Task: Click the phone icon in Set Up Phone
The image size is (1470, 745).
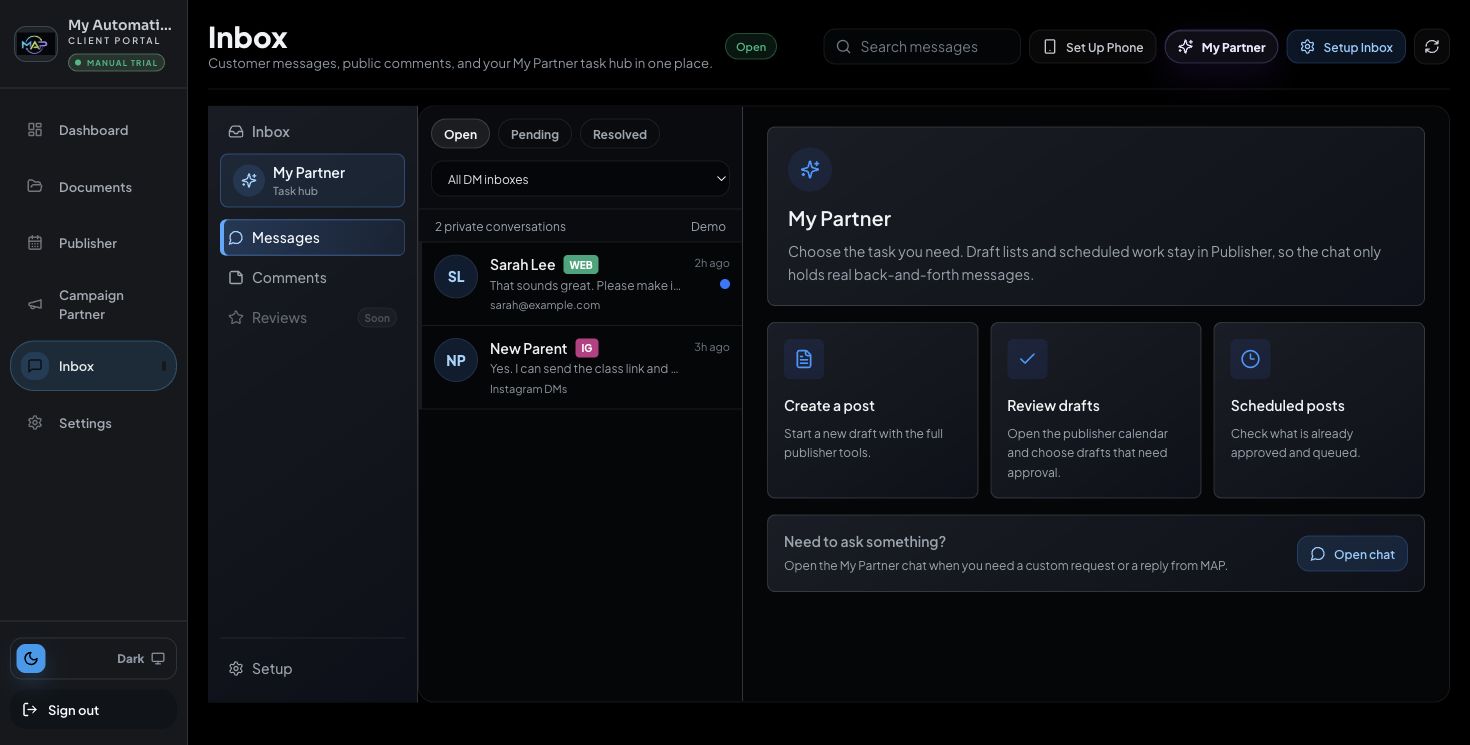Action: 1050,47
